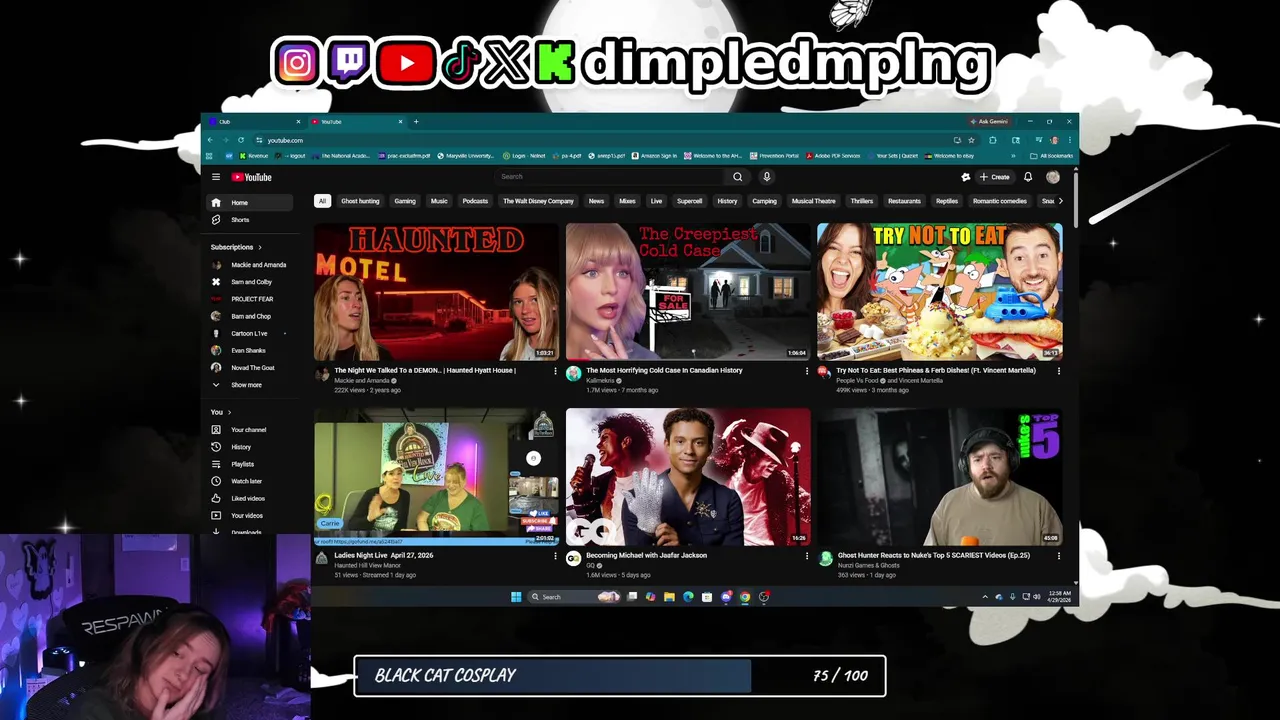Open options menu for Haunted Hyatt House video
Image resolution: width=1280 pixels, height=720 pixels.
click(555, 371)
